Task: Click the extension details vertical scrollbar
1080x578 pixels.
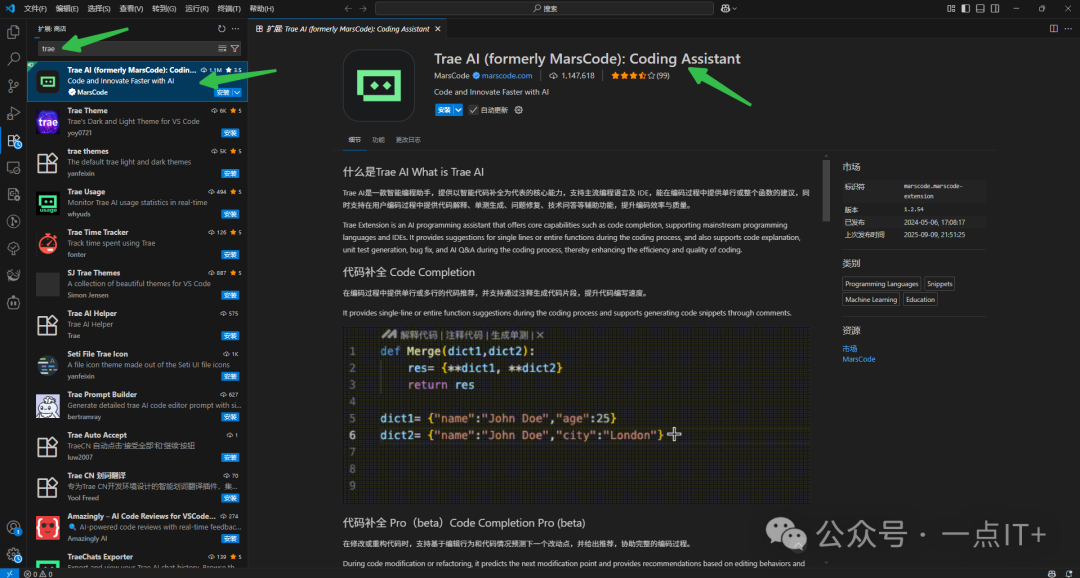Action: (827, 191)
